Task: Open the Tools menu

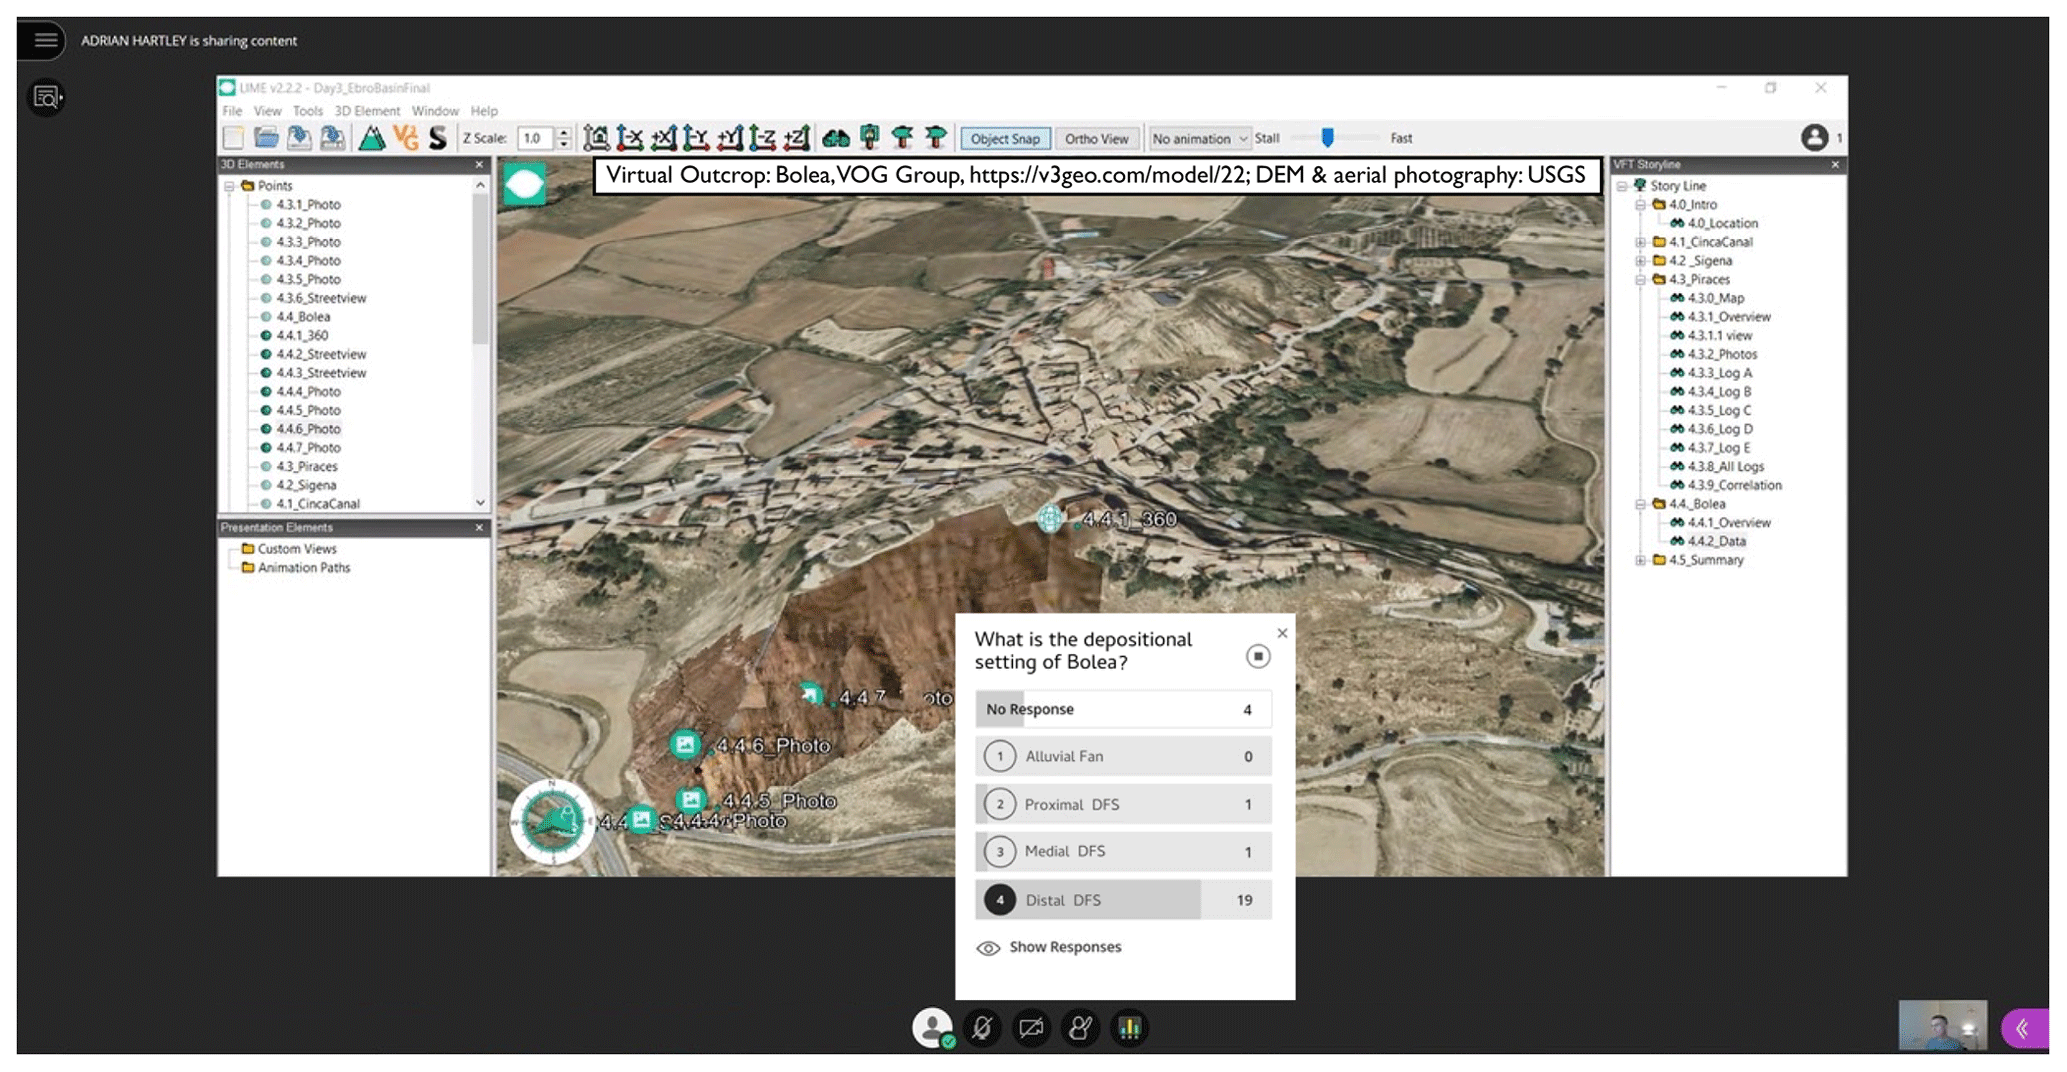Action: [307, 111]
